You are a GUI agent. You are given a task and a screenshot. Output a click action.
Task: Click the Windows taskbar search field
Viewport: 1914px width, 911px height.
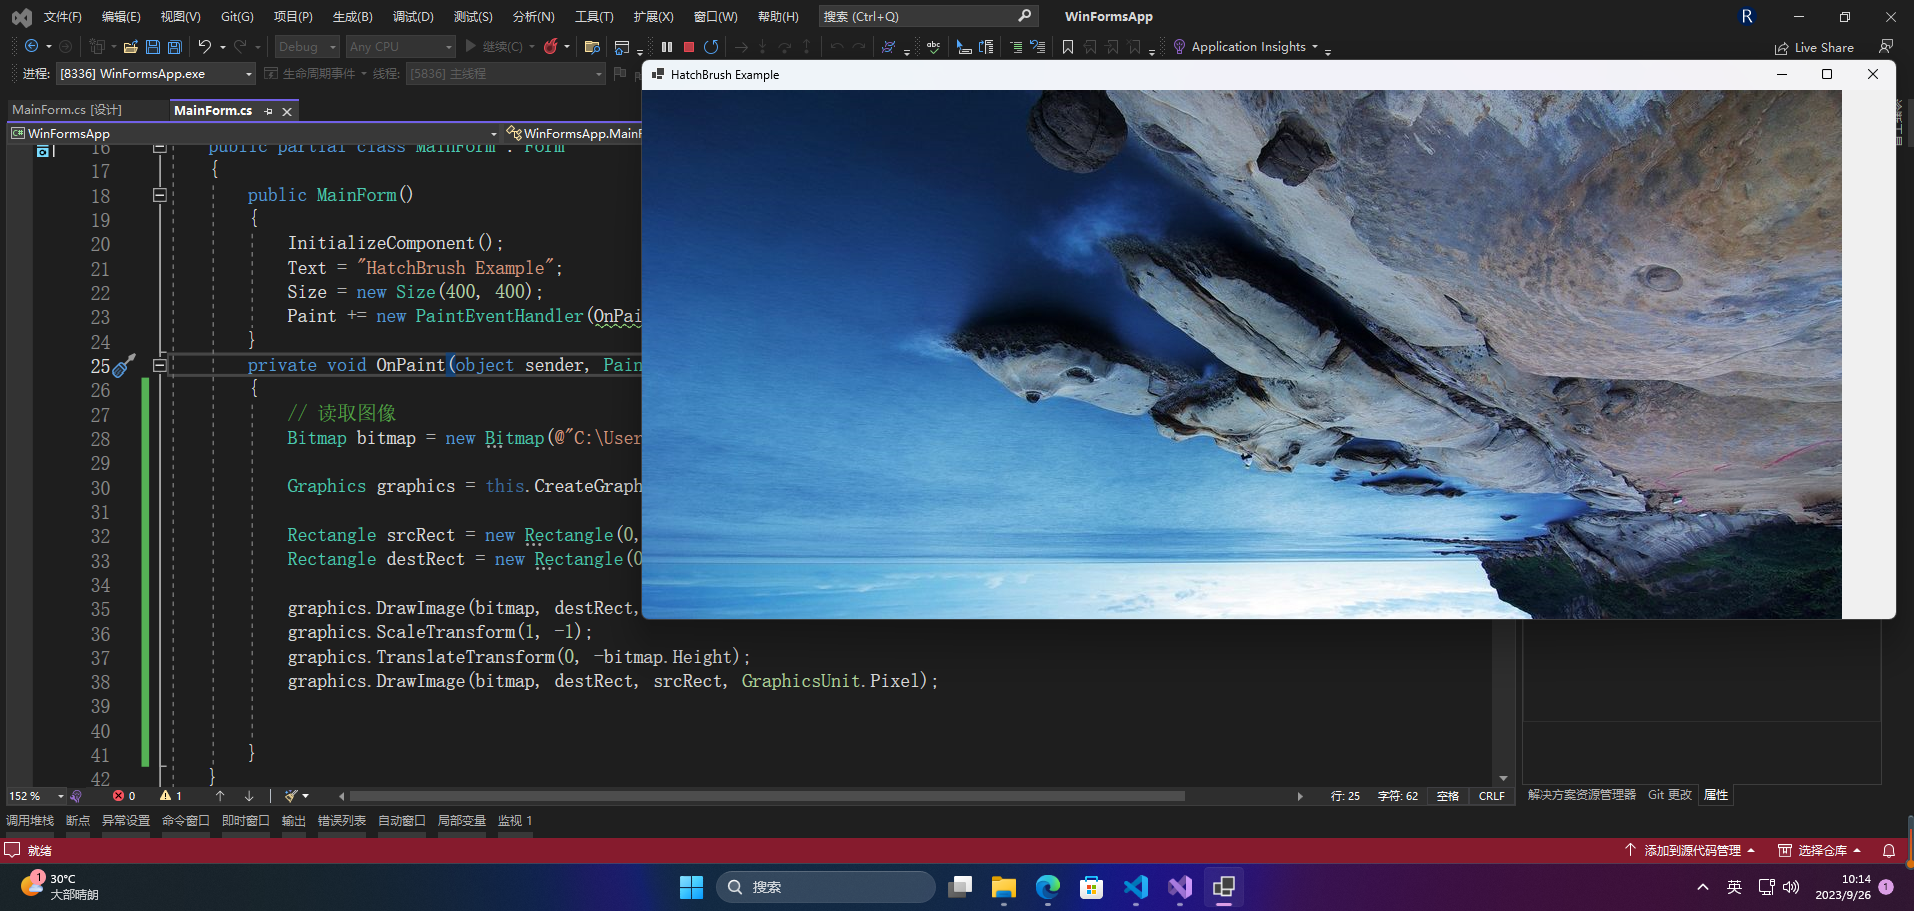pos(826,887)
